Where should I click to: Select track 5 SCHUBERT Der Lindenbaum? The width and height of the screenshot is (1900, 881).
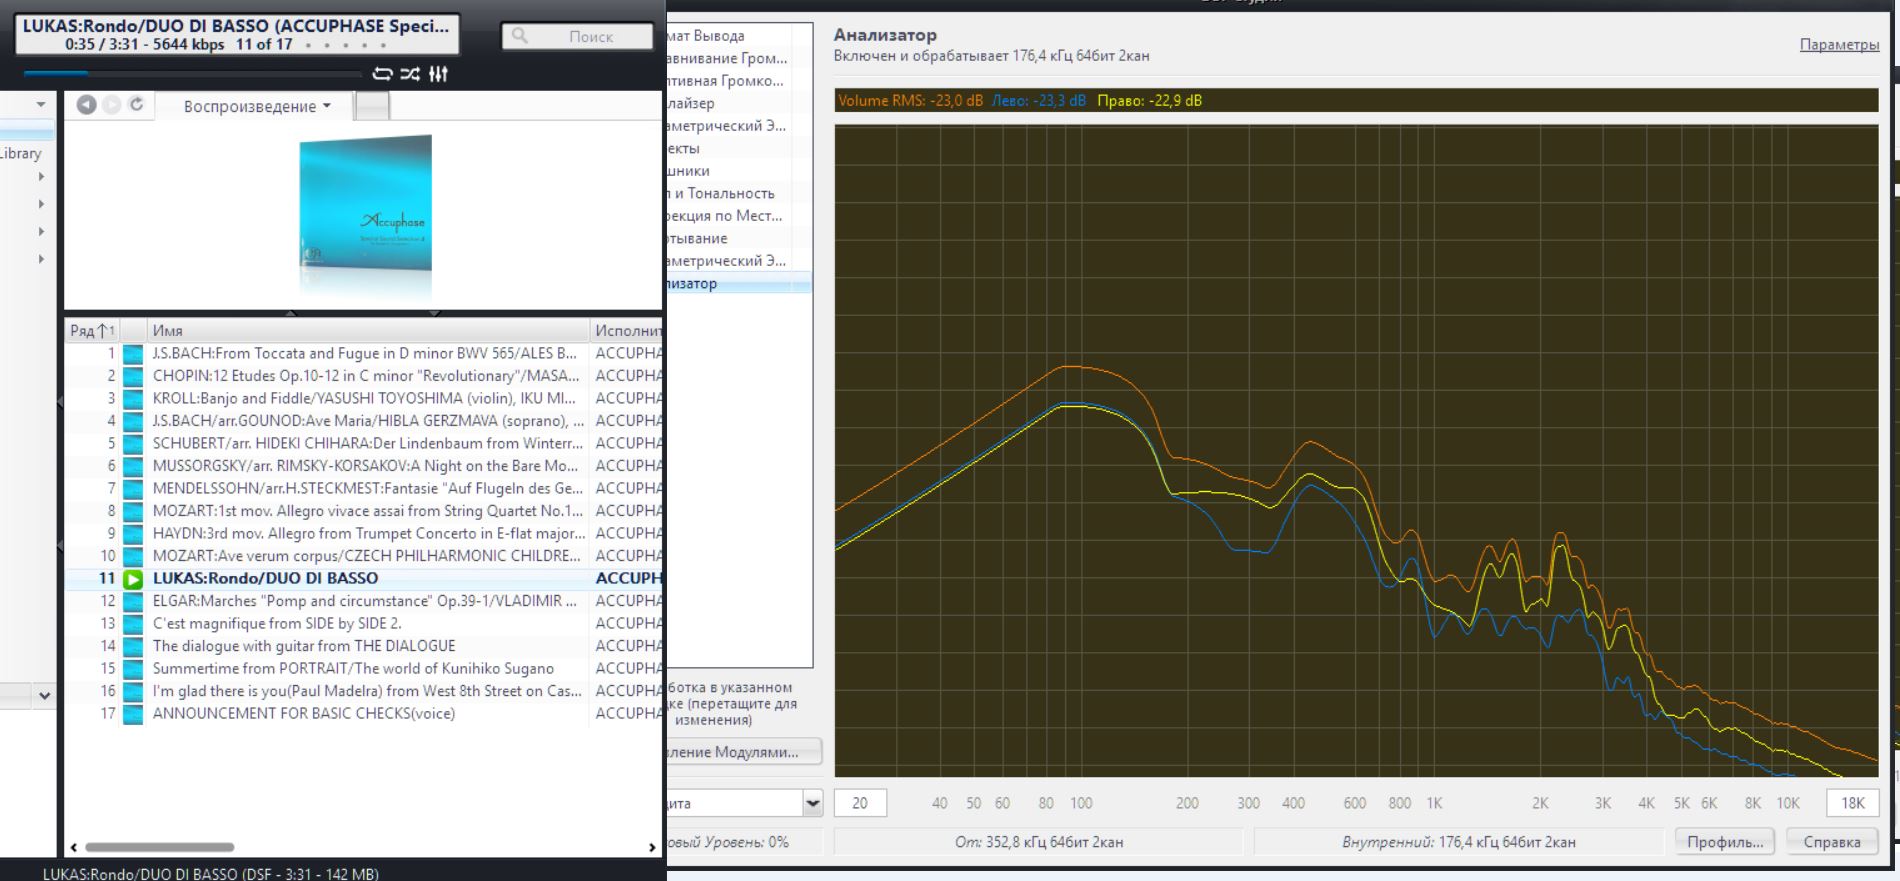tap(365, 444)
